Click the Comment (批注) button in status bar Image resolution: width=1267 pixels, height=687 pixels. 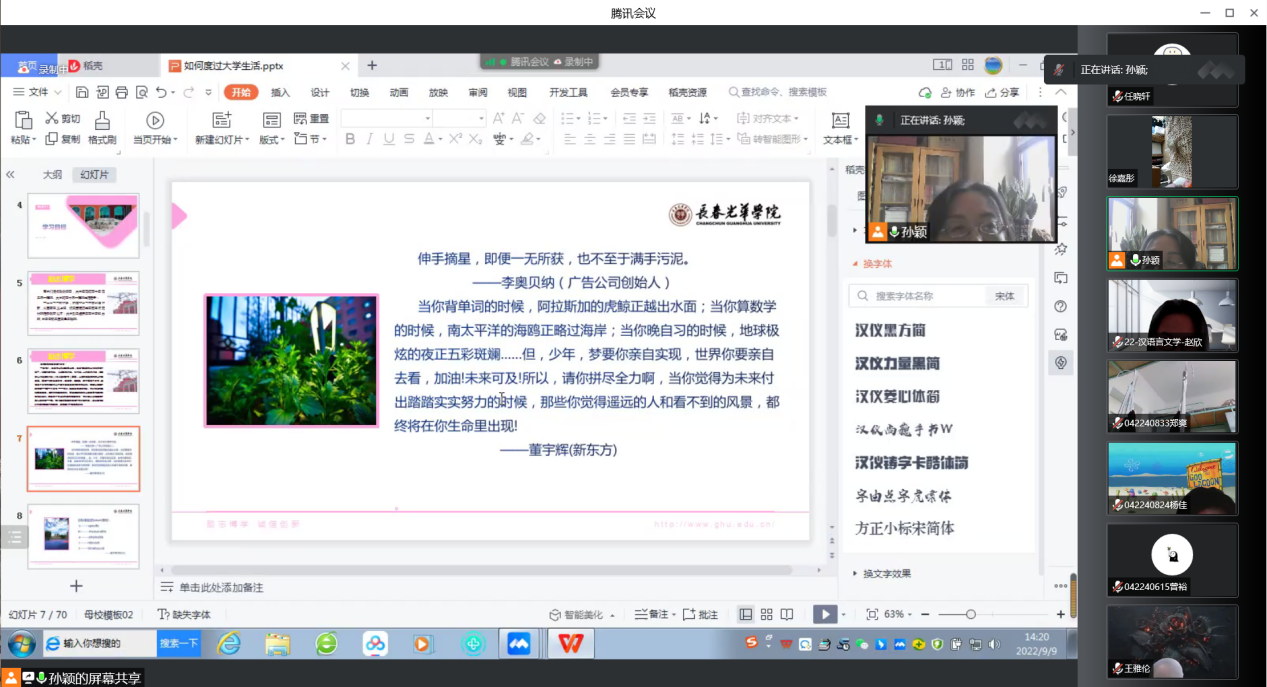(701, 614)
